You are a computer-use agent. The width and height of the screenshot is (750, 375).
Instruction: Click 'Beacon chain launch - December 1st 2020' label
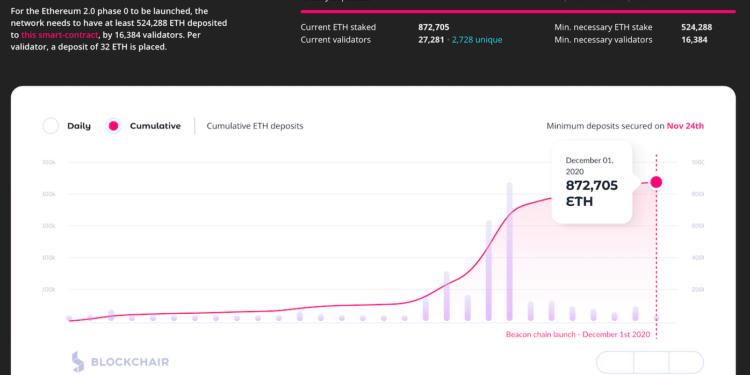[x=578, y=334]
